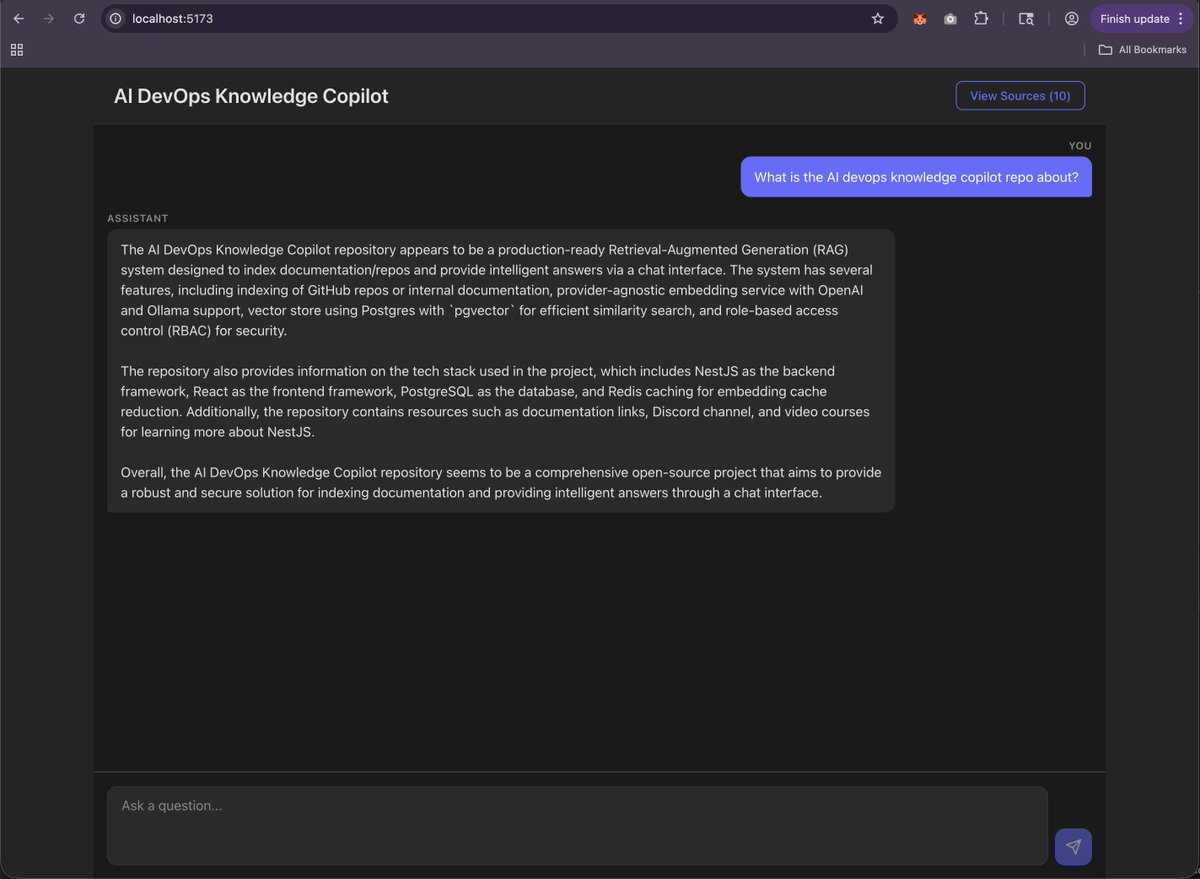Open the Extensions puzzle menu
The height and width of the screenshot is (879, 1200).
pos(981,18)
